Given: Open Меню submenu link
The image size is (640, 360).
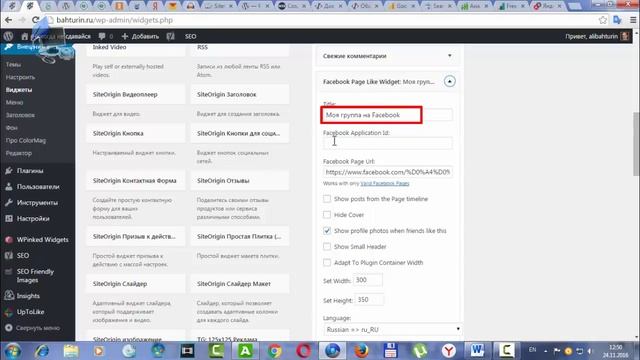Looking at the screenshot, I should pos(14,102).
